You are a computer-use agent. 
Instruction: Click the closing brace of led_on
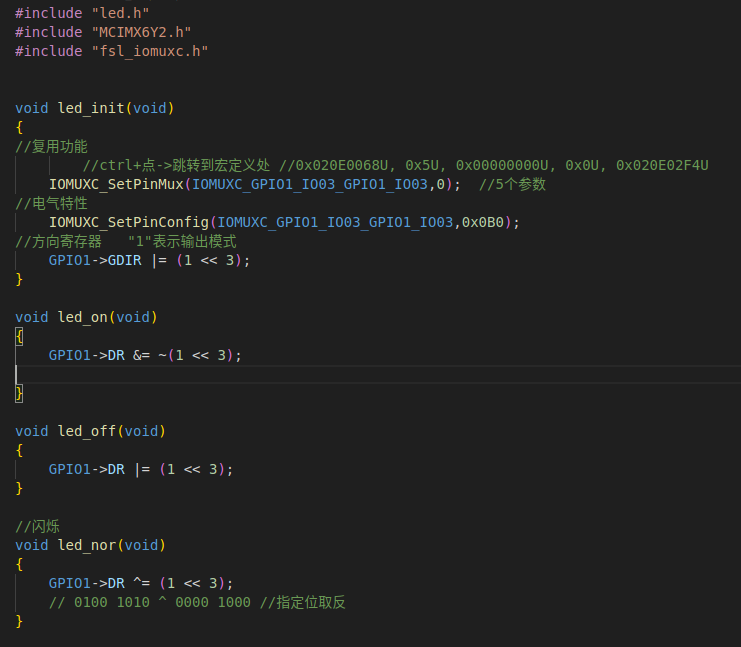(19, 393)
